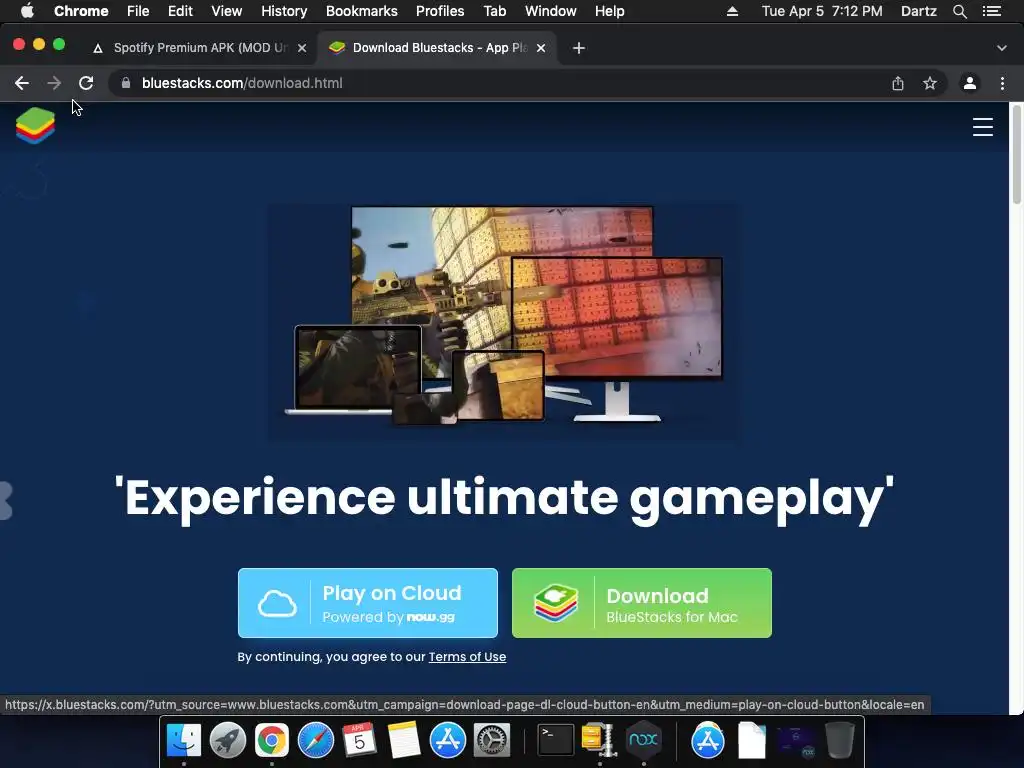Open the Window menu

pos(551,11)
